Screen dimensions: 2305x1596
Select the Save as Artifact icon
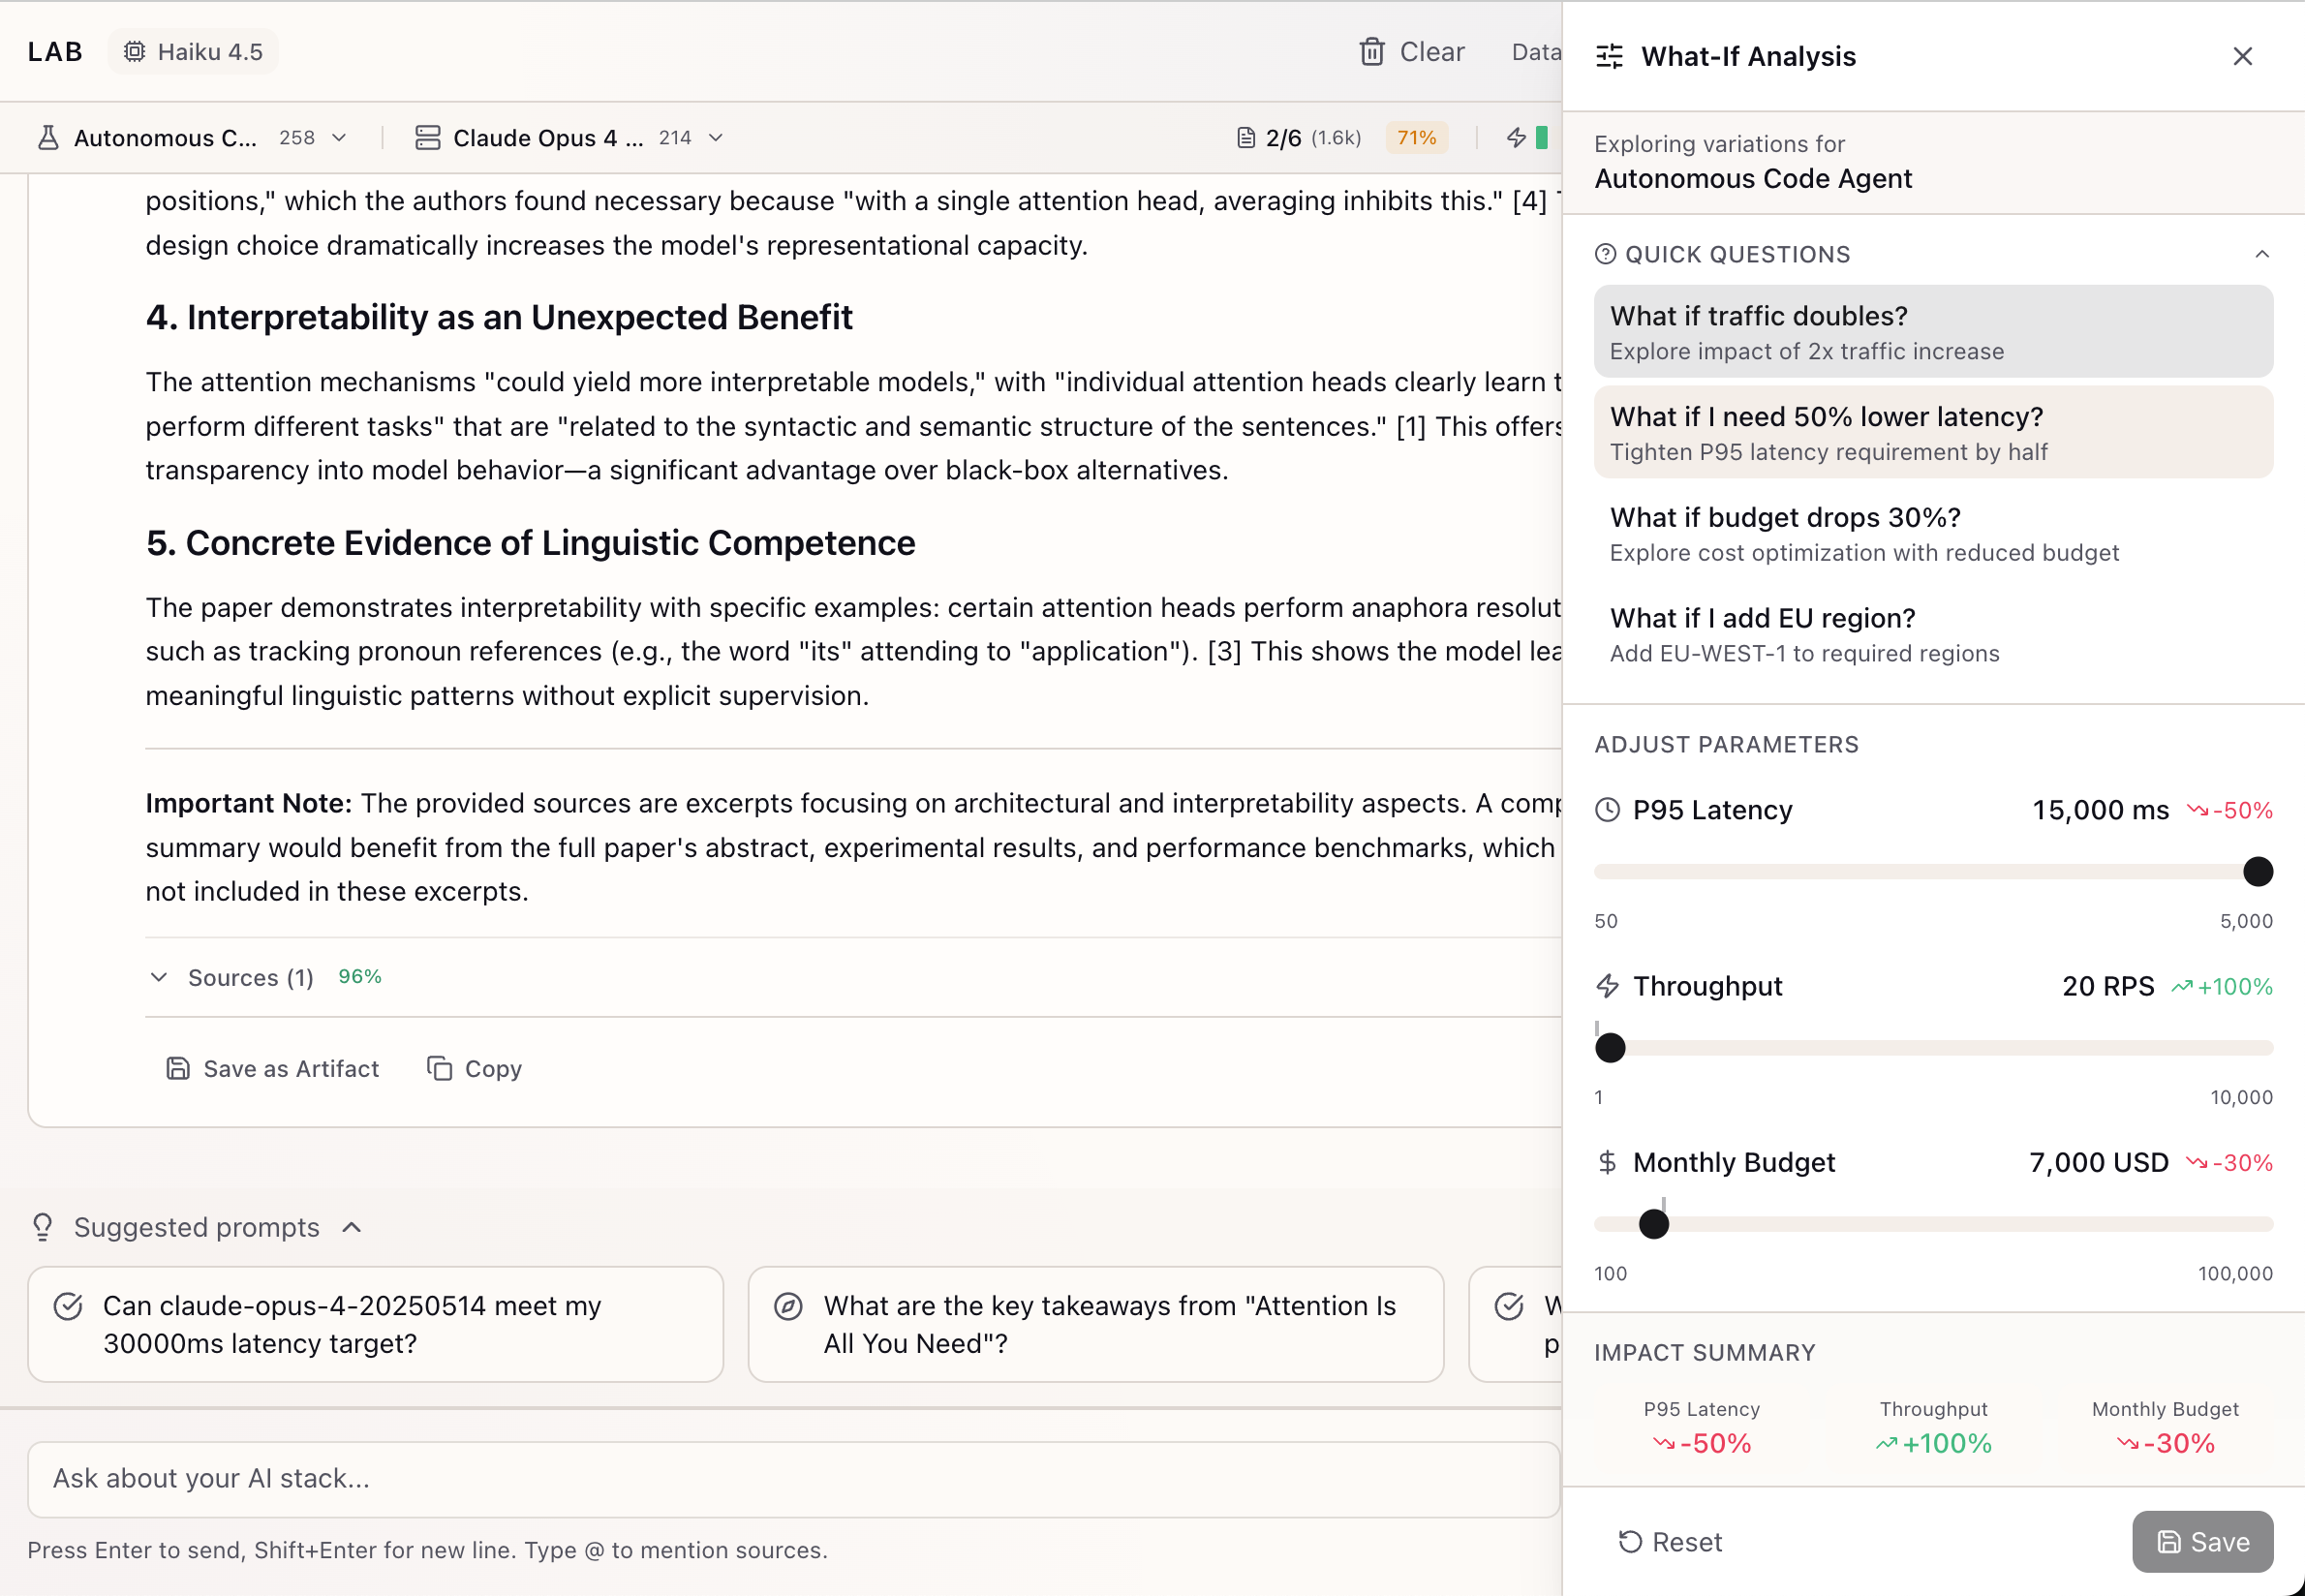pos(178,1068)
